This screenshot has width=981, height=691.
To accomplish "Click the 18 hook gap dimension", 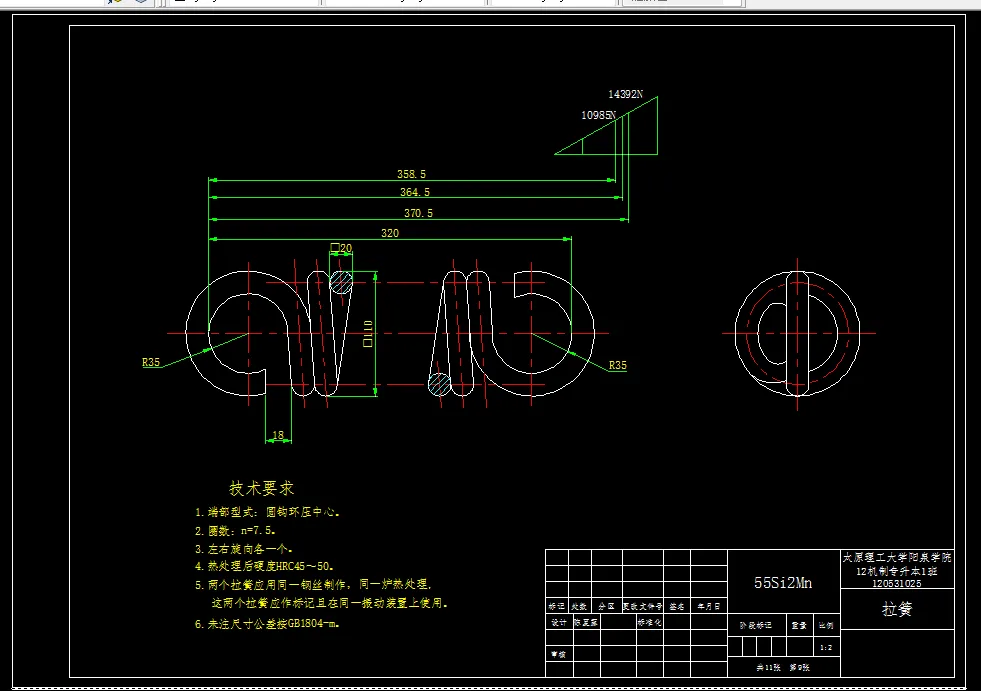I will pos(278,434).
